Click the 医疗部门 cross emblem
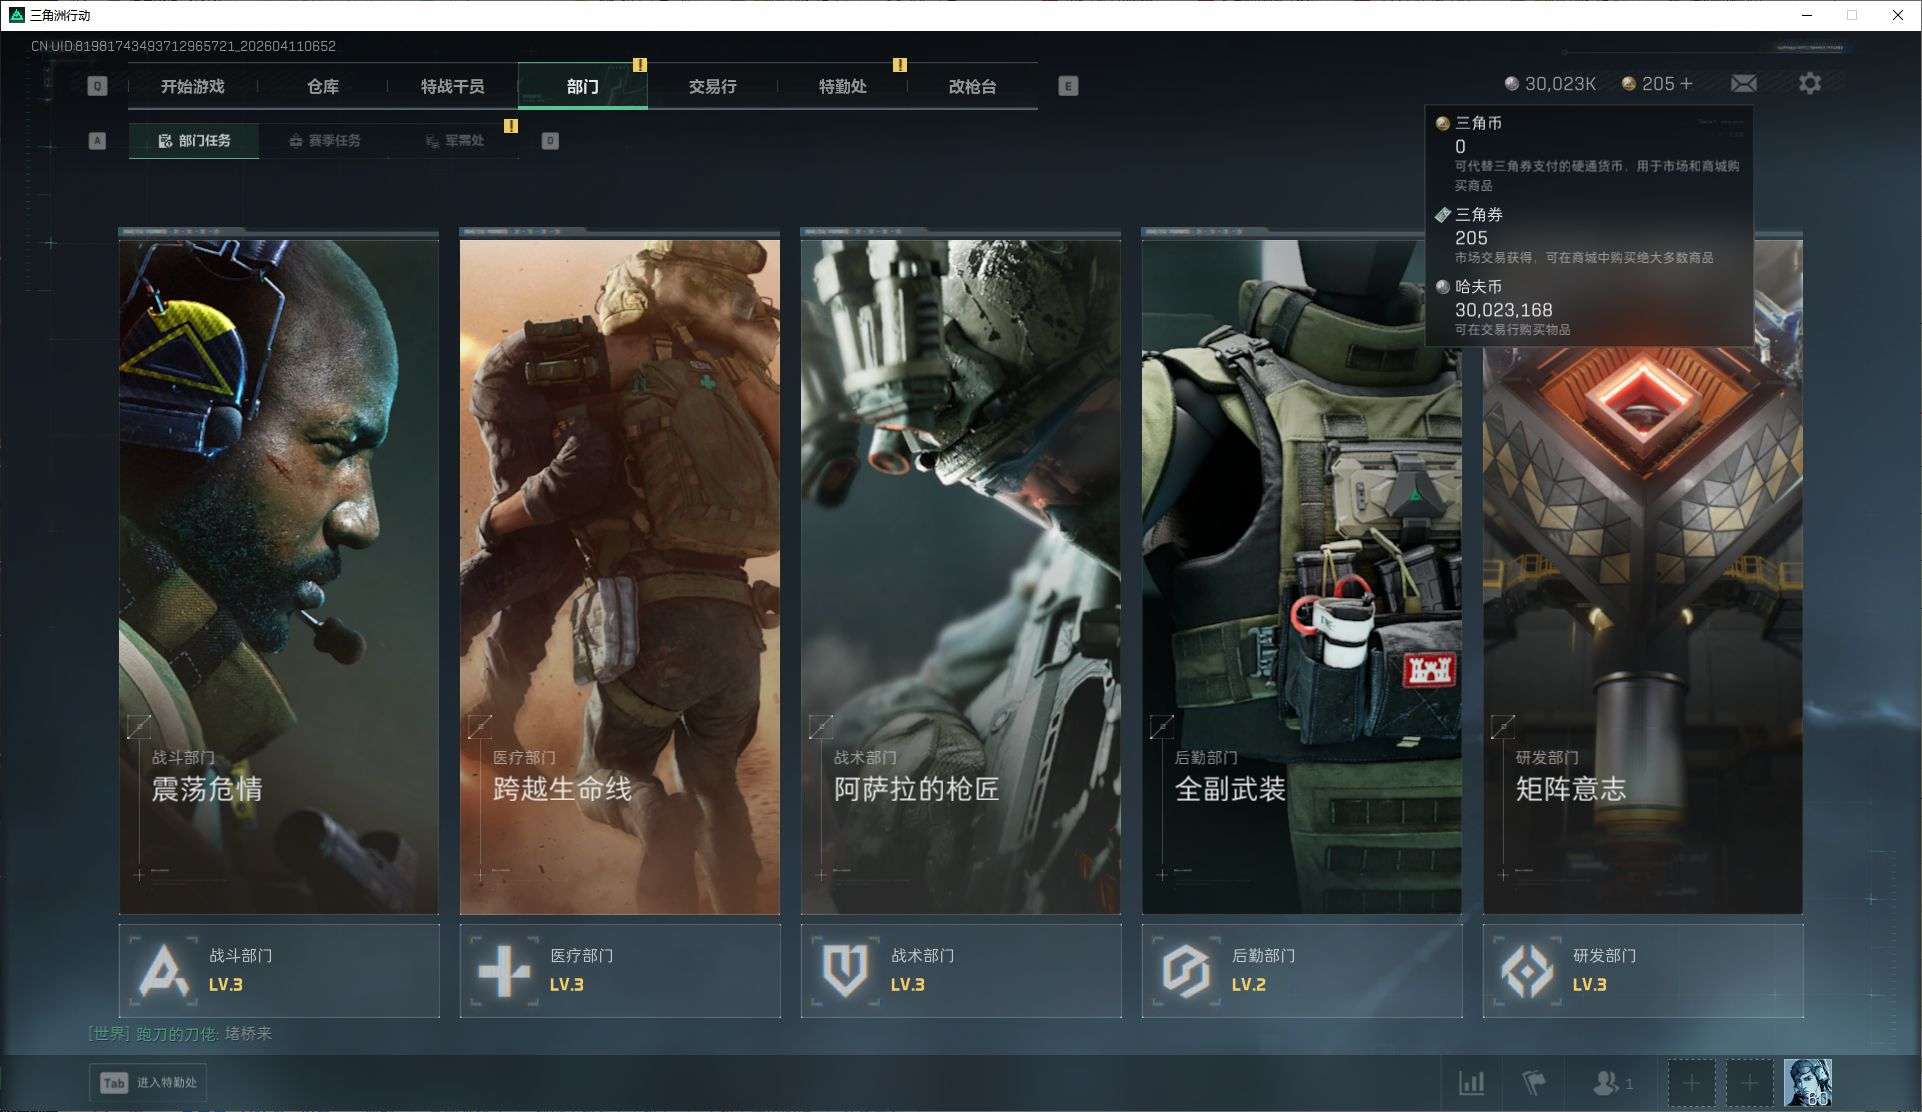This screenshot has height=1112, width=1922. 504,970
